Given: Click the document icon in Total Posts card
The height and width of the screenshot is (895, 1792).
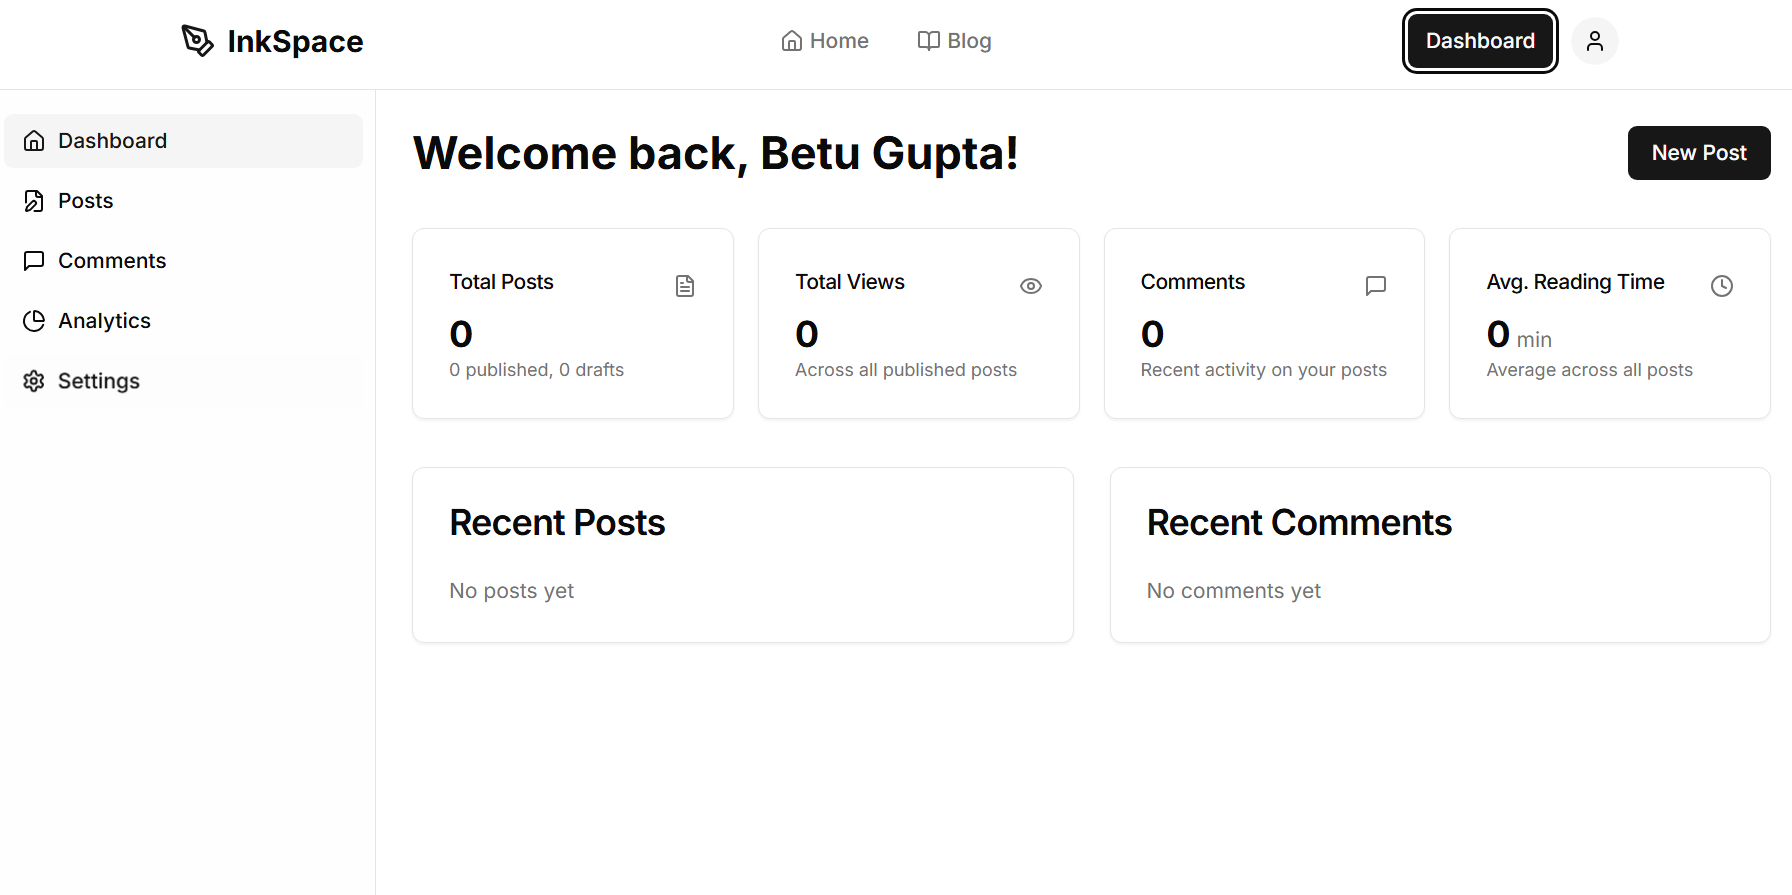Looking at the screenshot, I should click(685, 286).
